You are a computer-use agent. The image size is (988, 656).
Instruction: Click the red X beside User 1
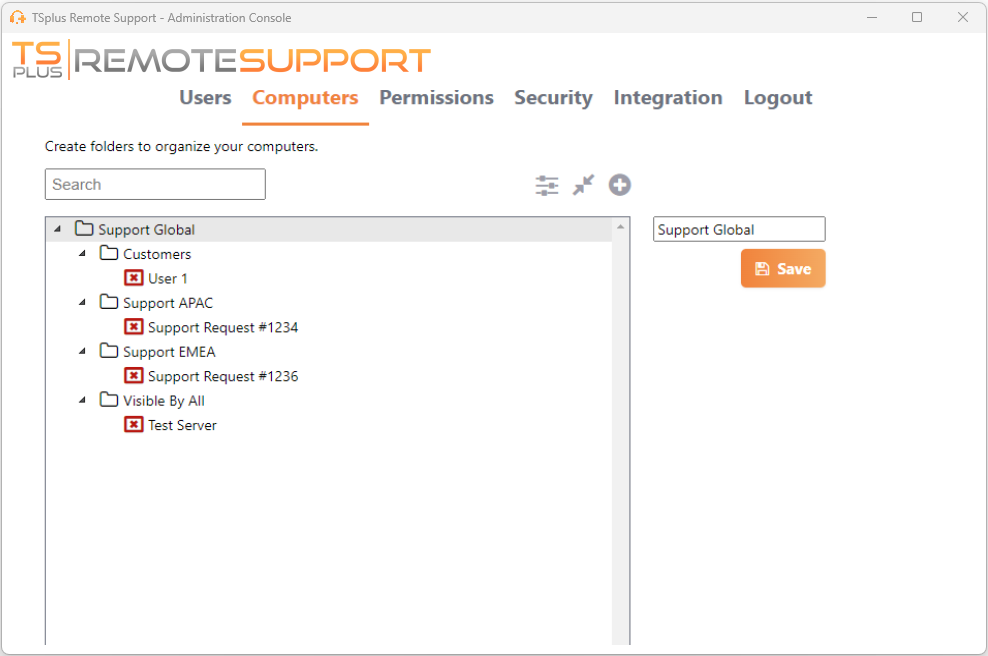[x=134, y=278]
